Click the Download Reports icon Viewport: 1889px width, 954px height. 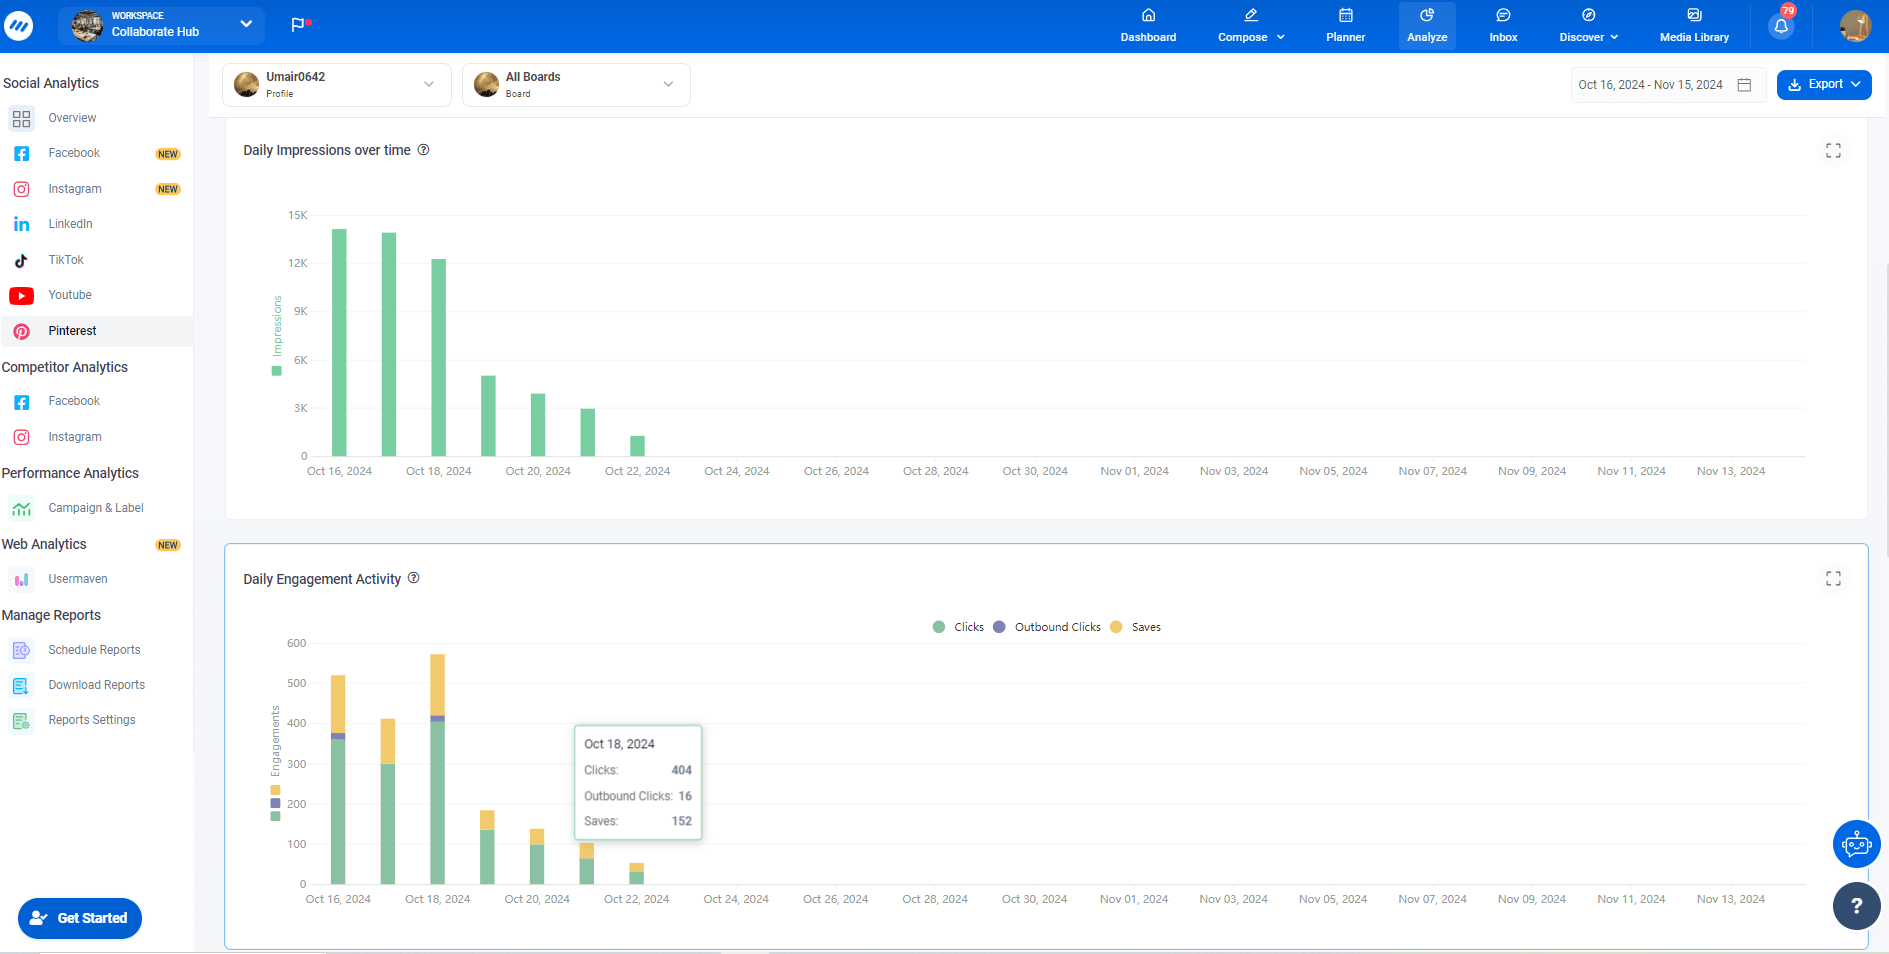coord(21,686)
